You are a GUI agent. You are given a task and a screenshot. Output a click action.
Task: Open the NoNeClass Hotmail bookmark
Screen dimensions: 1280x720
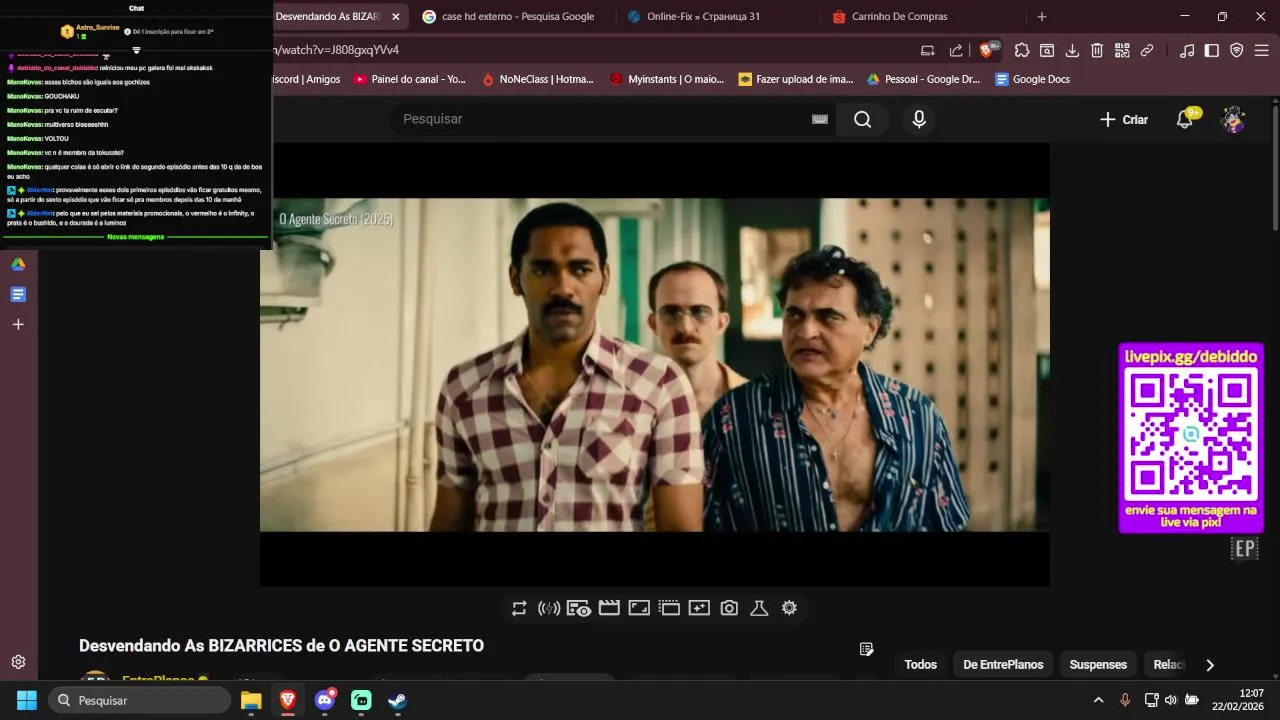pos(537,79)
